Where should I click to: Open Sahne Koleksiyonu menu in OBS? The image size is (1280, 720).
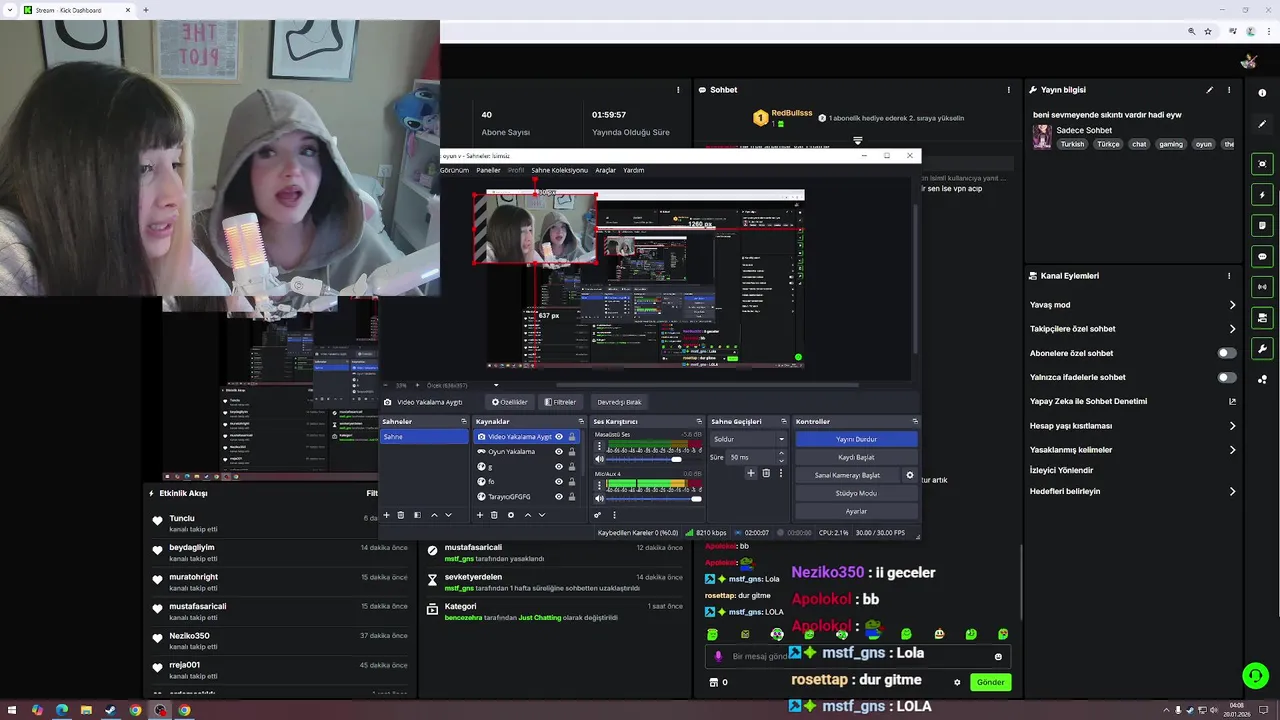tap(559, 170)
